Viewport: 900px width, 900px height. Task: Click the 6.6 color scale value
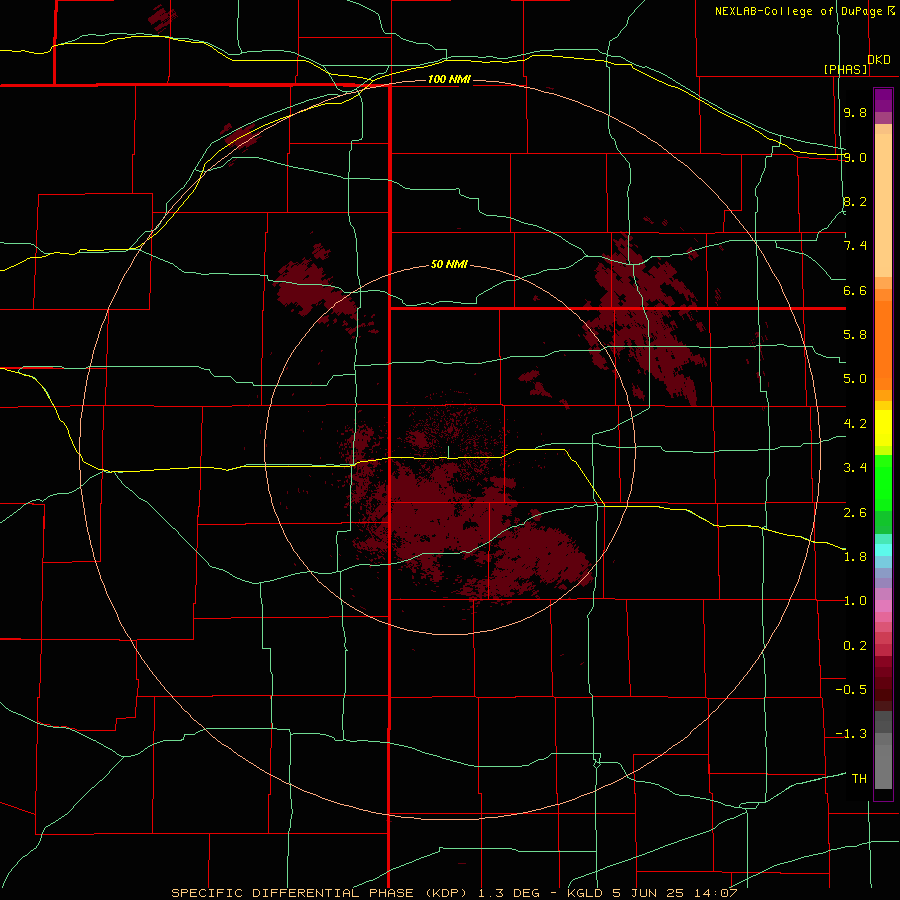tap(855, 290)
